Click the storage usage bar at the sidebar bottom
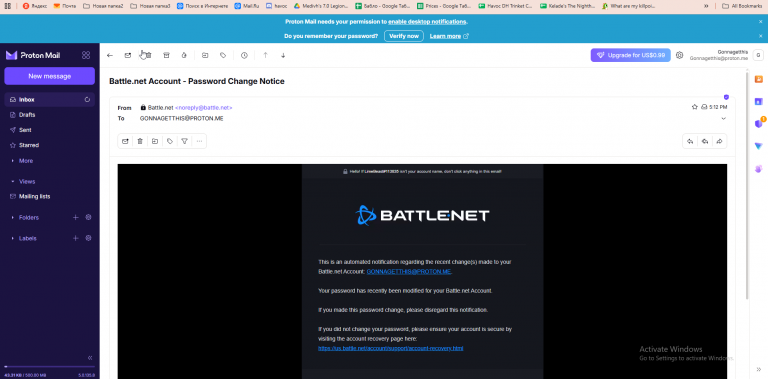 point(49,367)
